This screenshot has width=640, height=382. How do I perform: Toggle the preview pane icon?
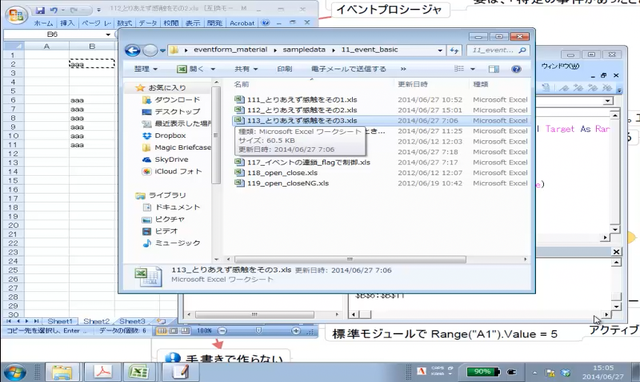493,69
